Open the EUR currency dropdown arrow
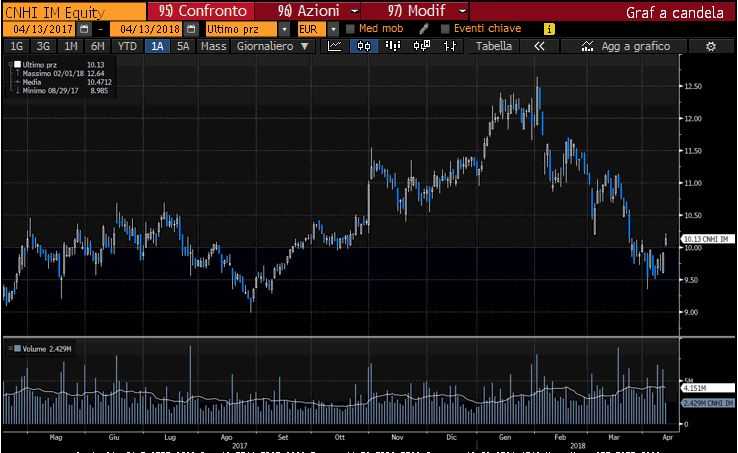The image size is (738, 453). pos(333,29)
